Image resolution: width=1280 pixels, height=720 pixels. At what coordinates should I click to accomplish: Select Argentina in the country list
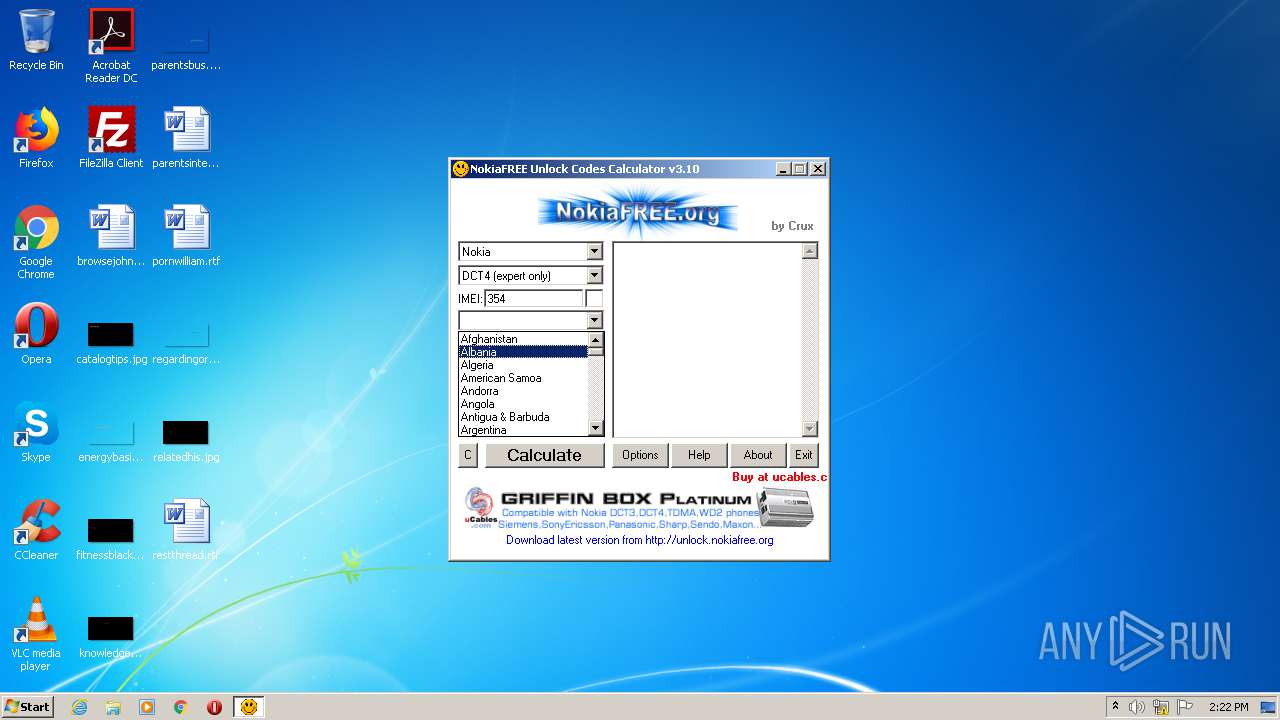(x=523, y=430)
